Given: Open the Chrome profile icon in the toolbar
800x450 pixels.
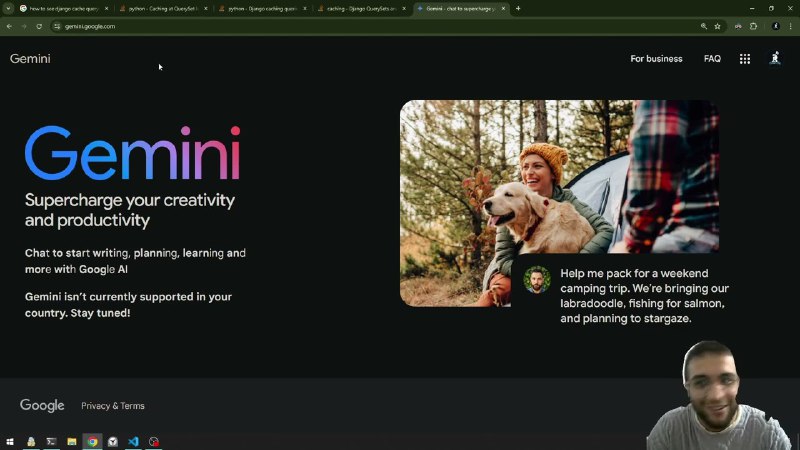Looking at the screenshot, I should click(776, 26).
